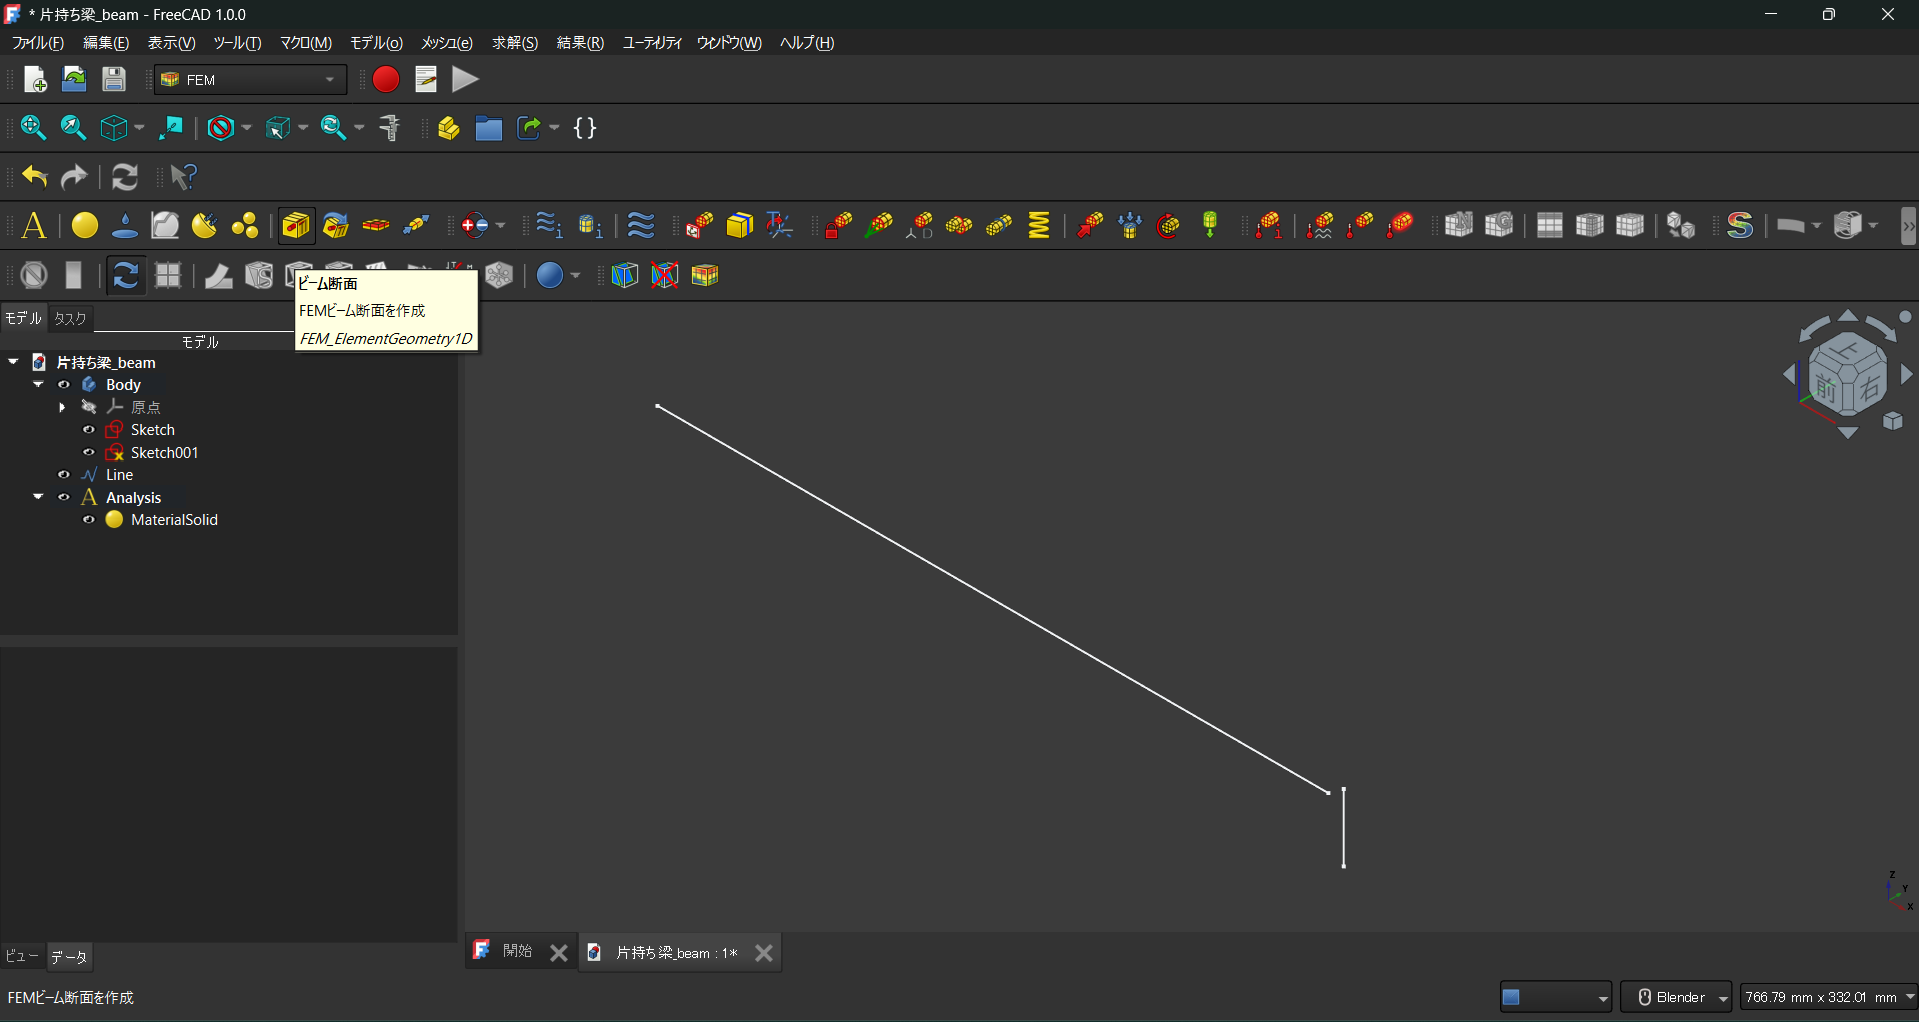This screenshot has height=1022, width=1919.
Task: Toggle visibility of 原点 origin
Action: click(x=89, y=407)
